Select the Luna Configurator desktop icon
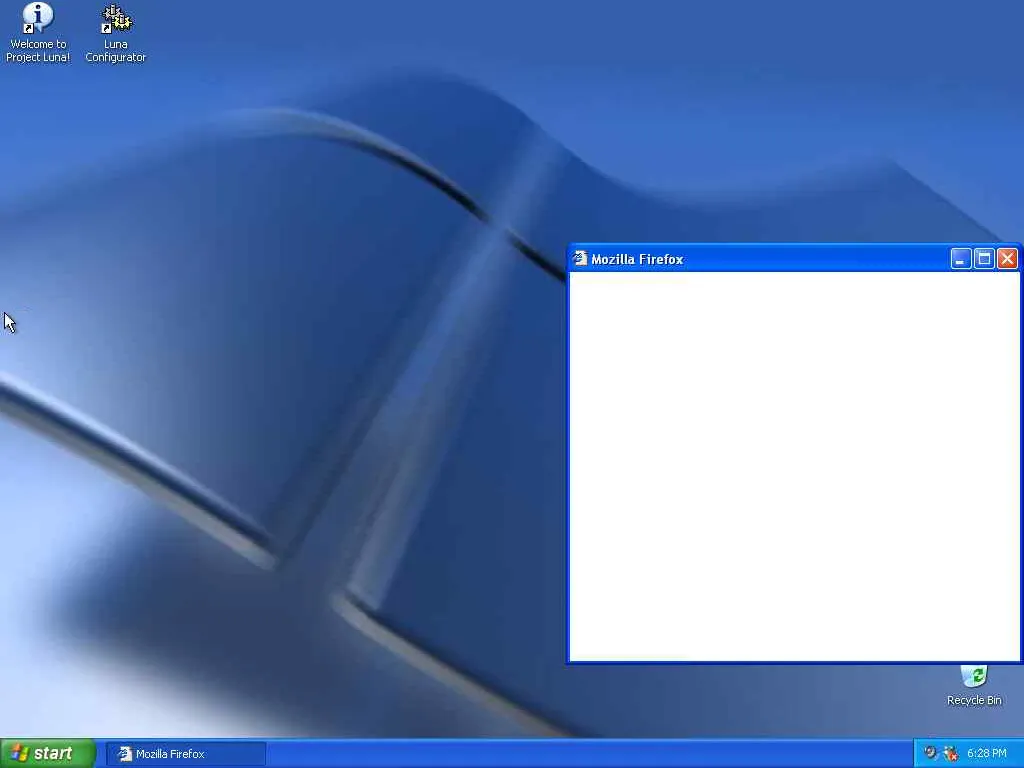 (116, 33)
